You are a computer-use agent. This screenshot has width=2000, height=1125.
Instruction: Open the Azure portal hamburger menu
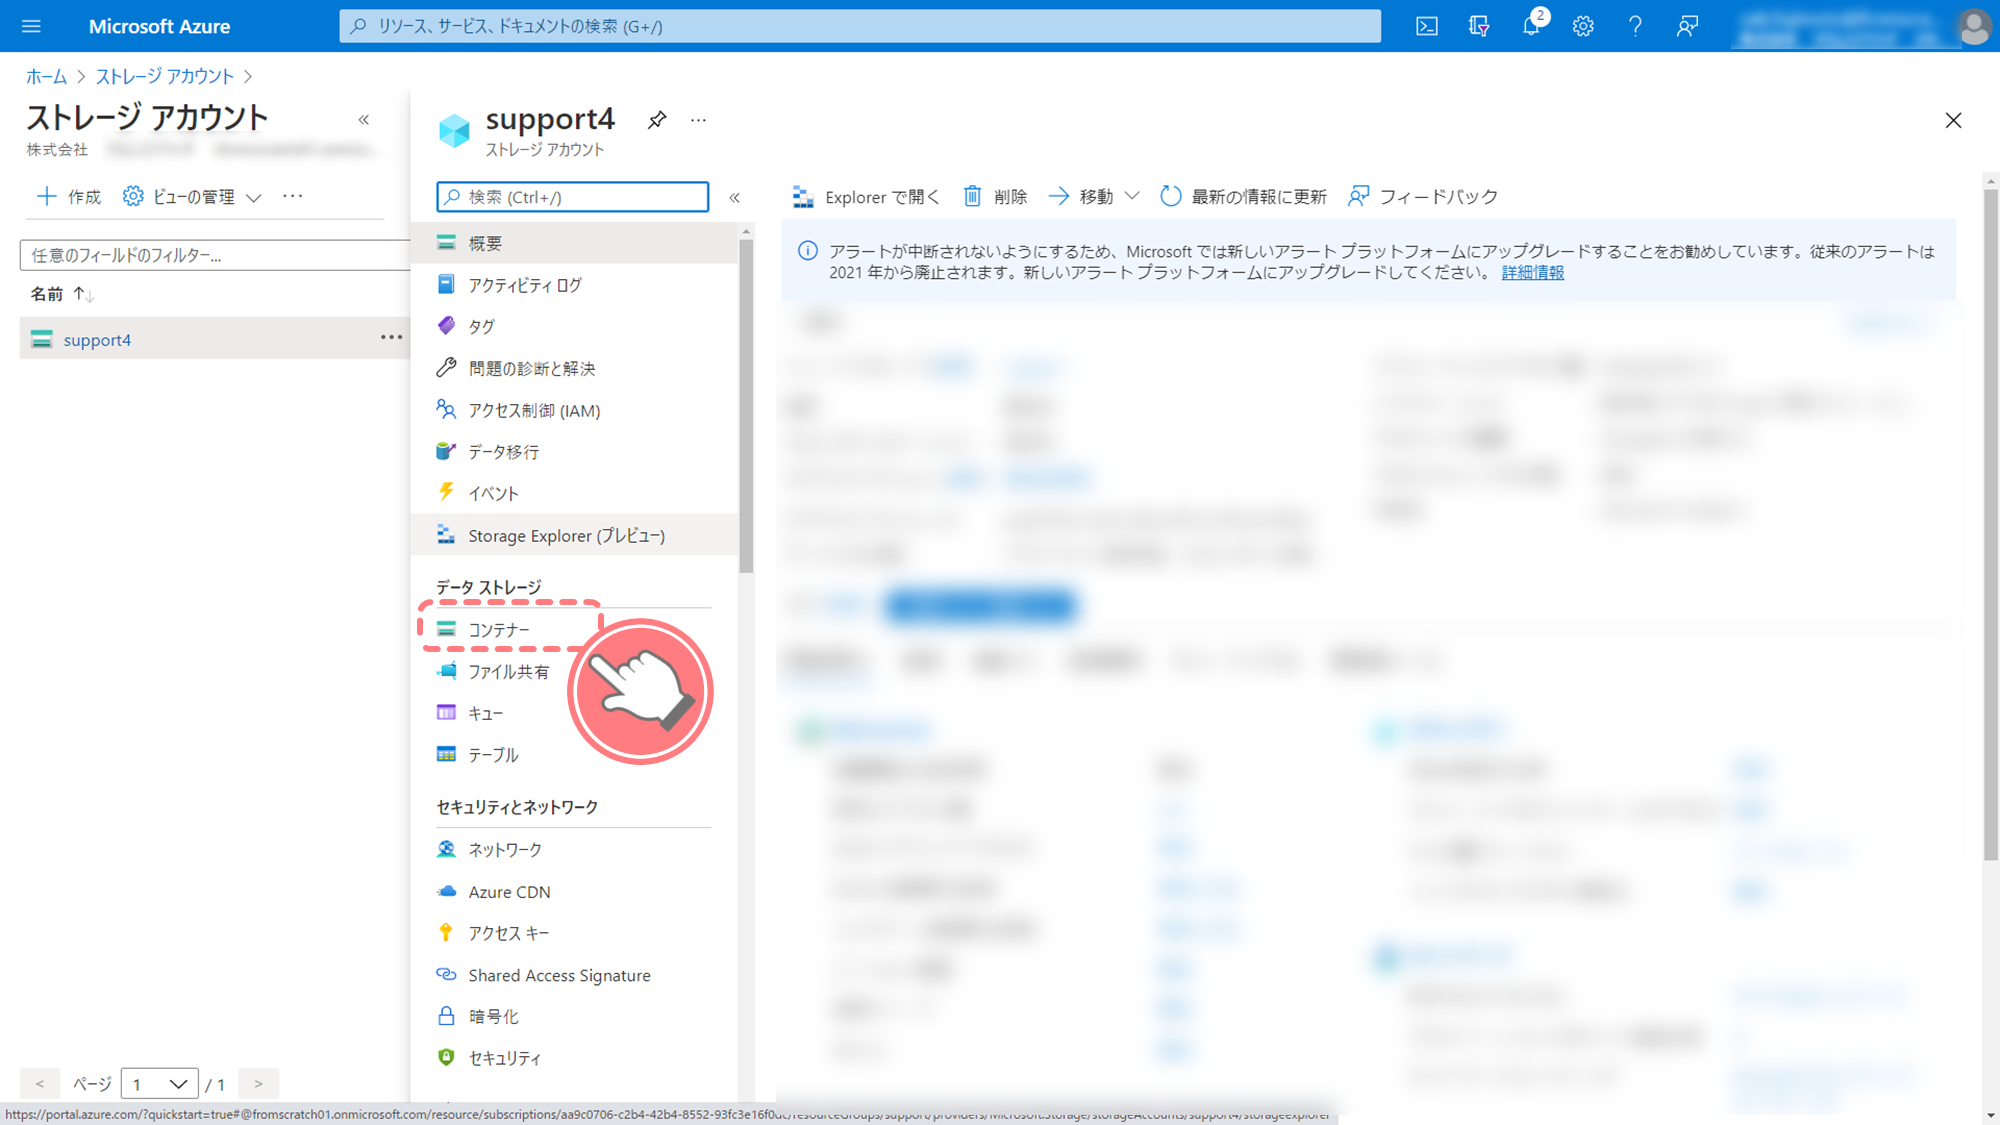31,26
